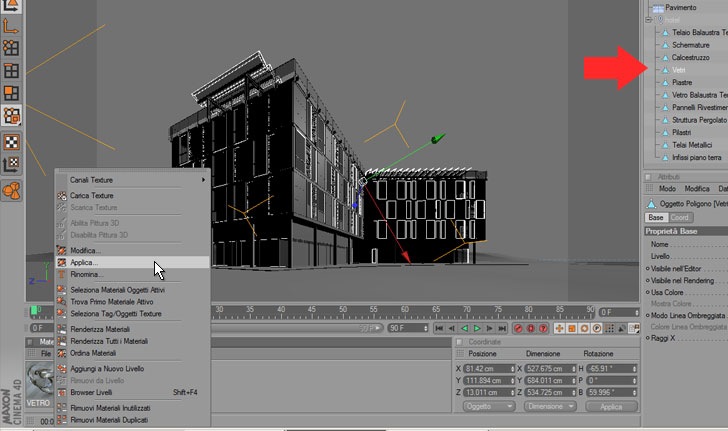Toggle rotation keyframe recording icon
This screenshot has height=431, width=728.
point(585,328)
